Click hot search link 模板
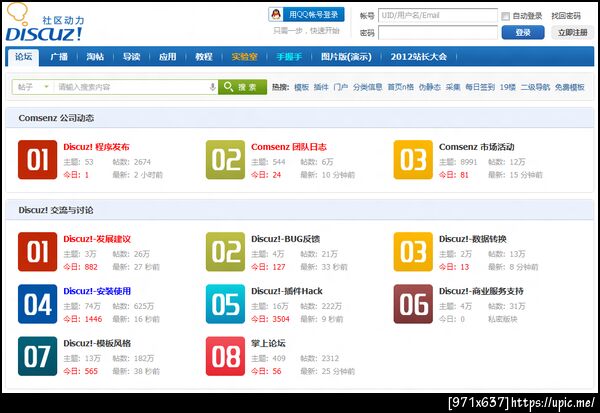The width and height of the screenshot is (600, 413). click(302, 87)
